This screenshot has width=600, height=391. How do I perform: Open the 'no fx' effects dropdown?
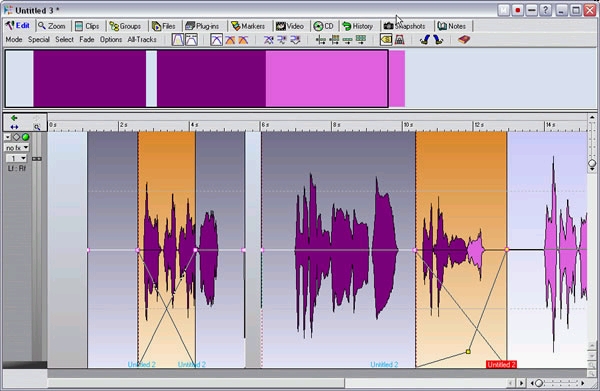17,148
